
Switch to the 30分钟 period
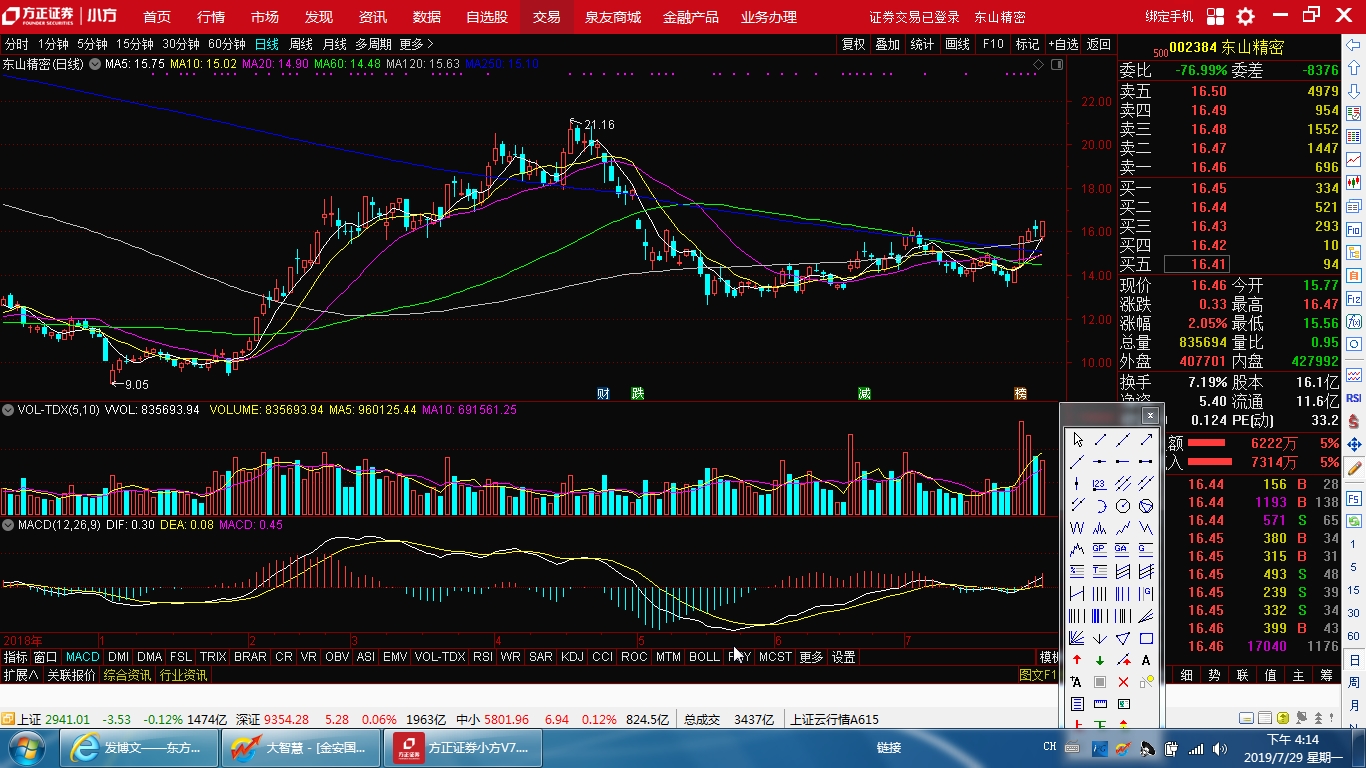(x=181, y=44)
